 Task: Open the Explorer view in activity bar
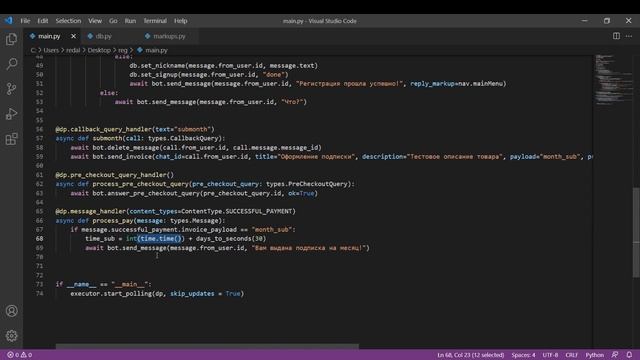click(x=11, y=39)
